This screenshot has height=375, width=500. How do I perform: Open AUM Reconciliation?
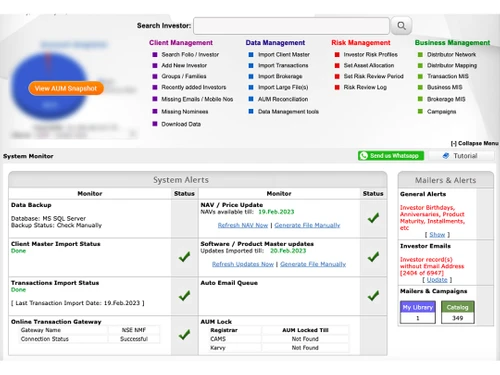point(283,99)
